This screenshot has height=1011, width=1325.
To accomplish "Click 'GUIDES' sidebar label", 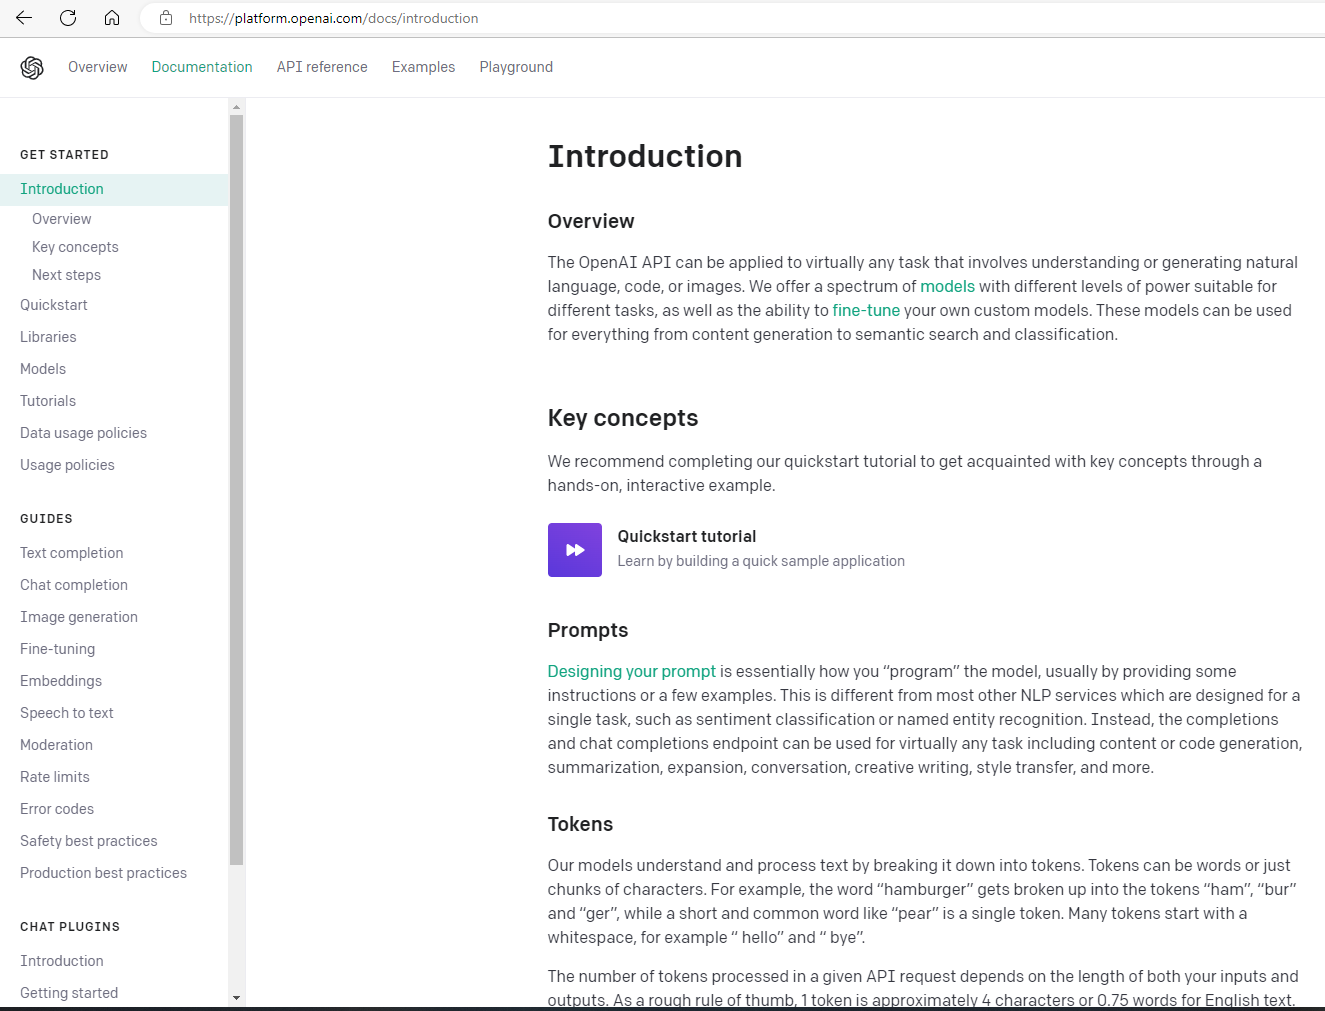I will [46, 519].
